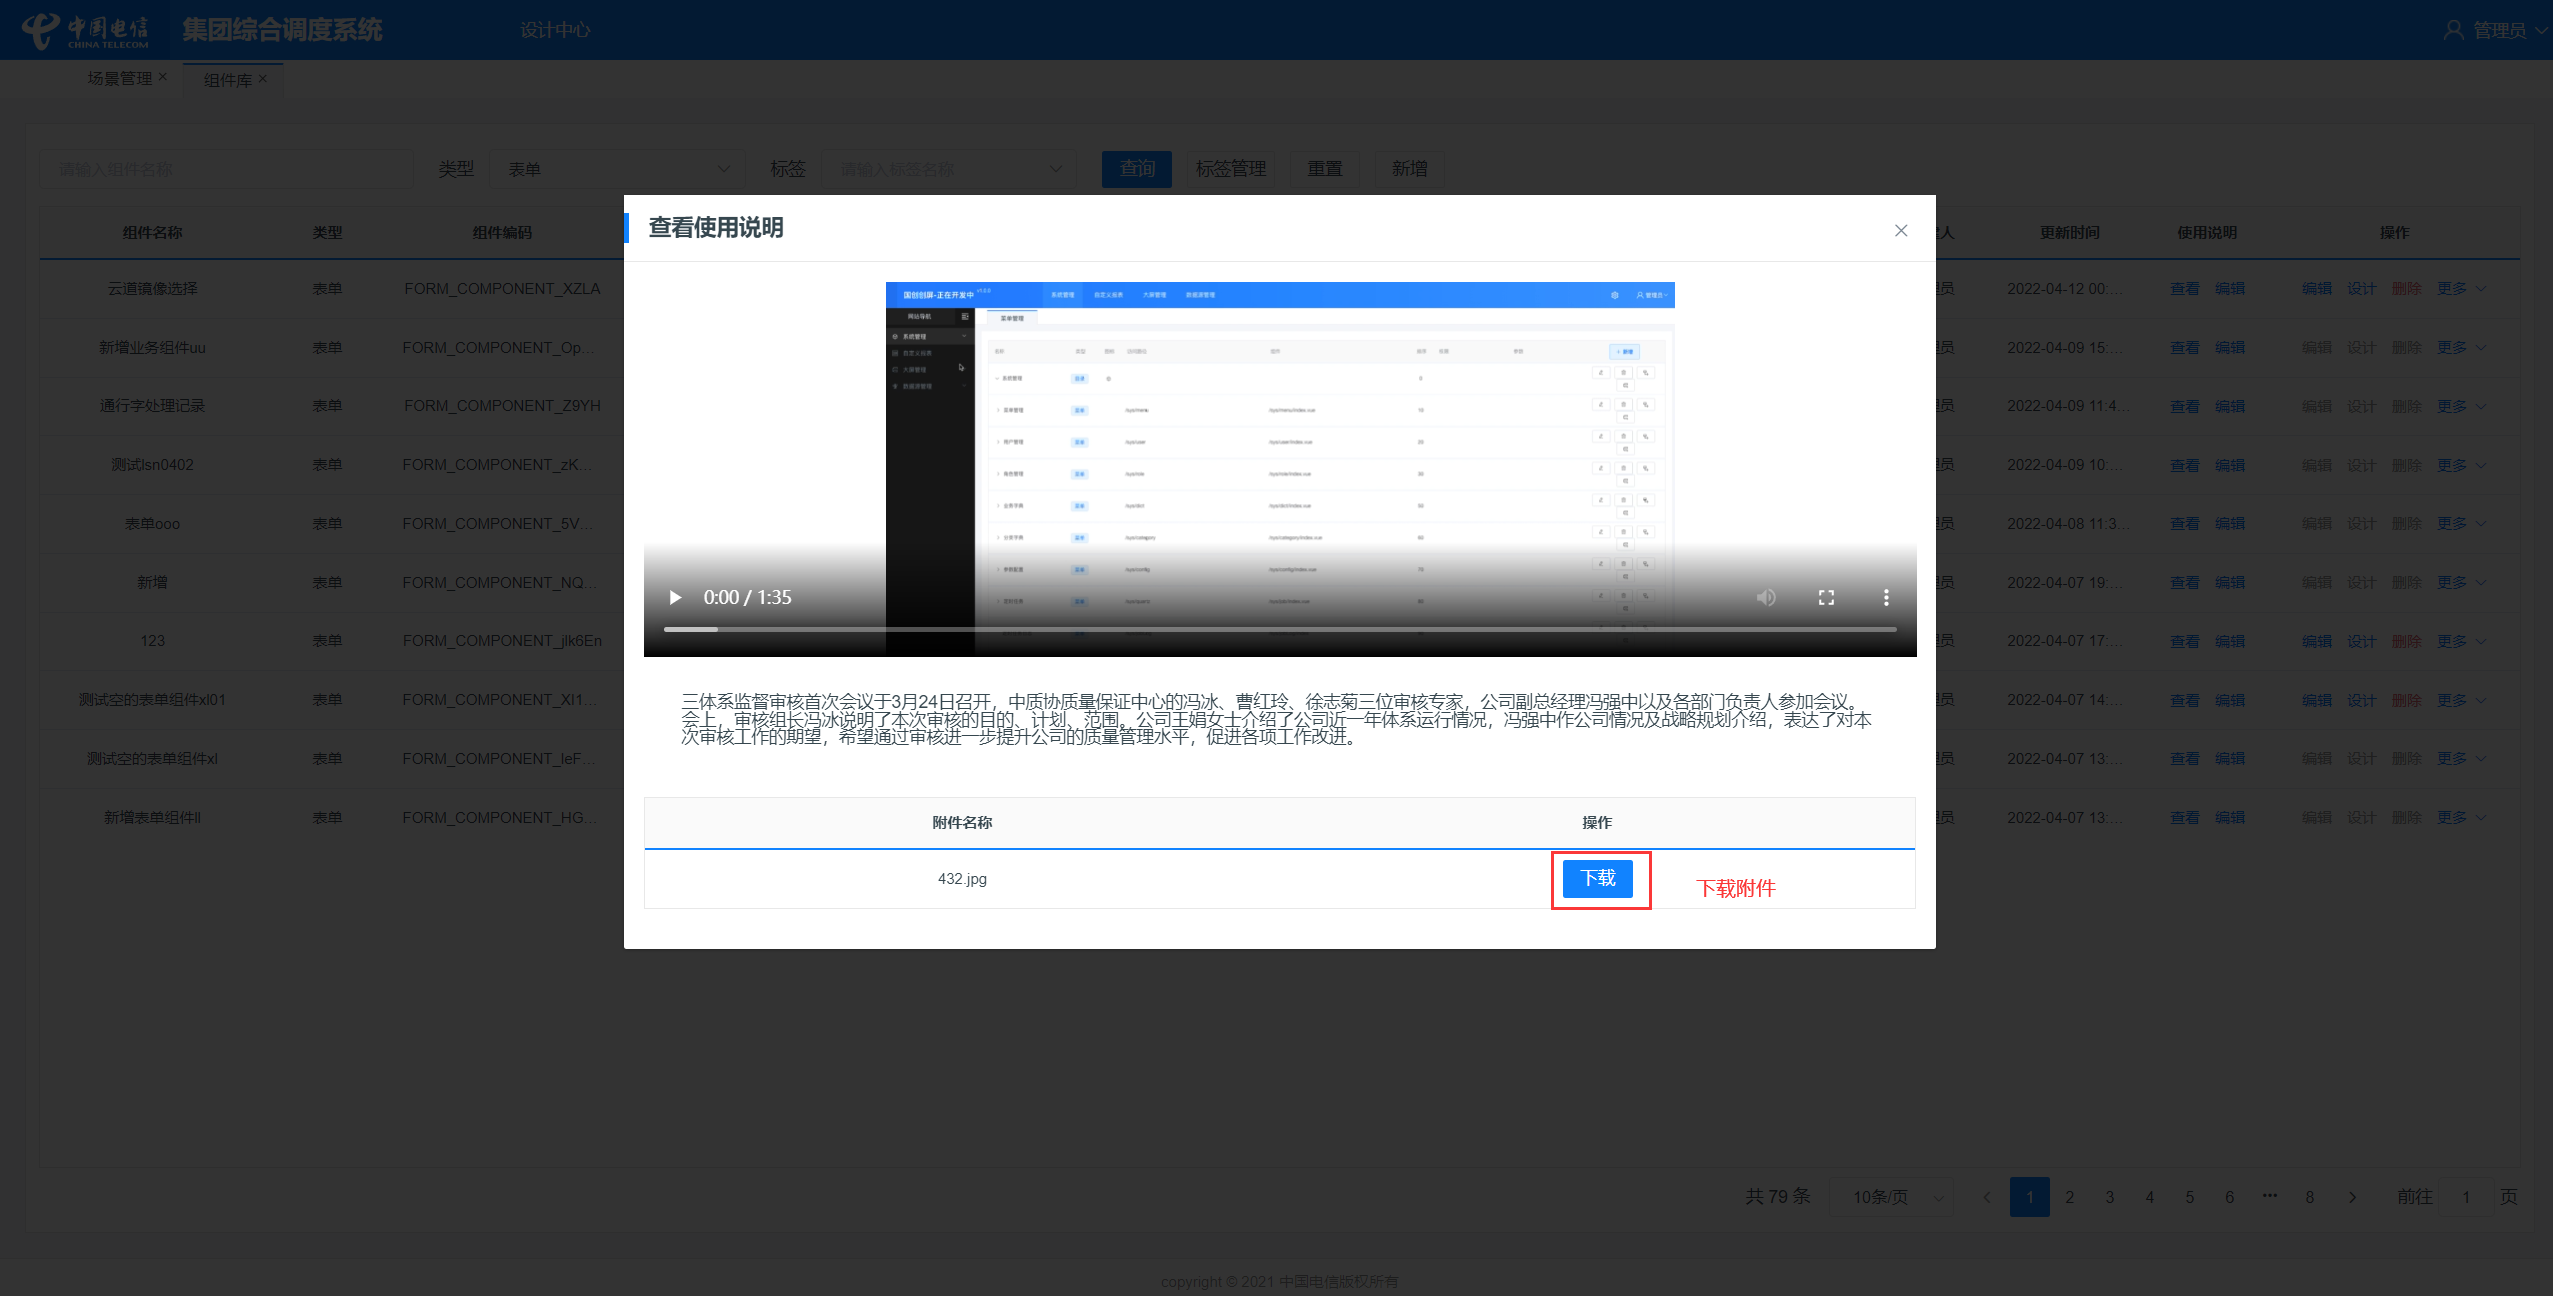2553x1296 pixels.
Task: Close the 组件库 tab
Action: click(263, 79)
